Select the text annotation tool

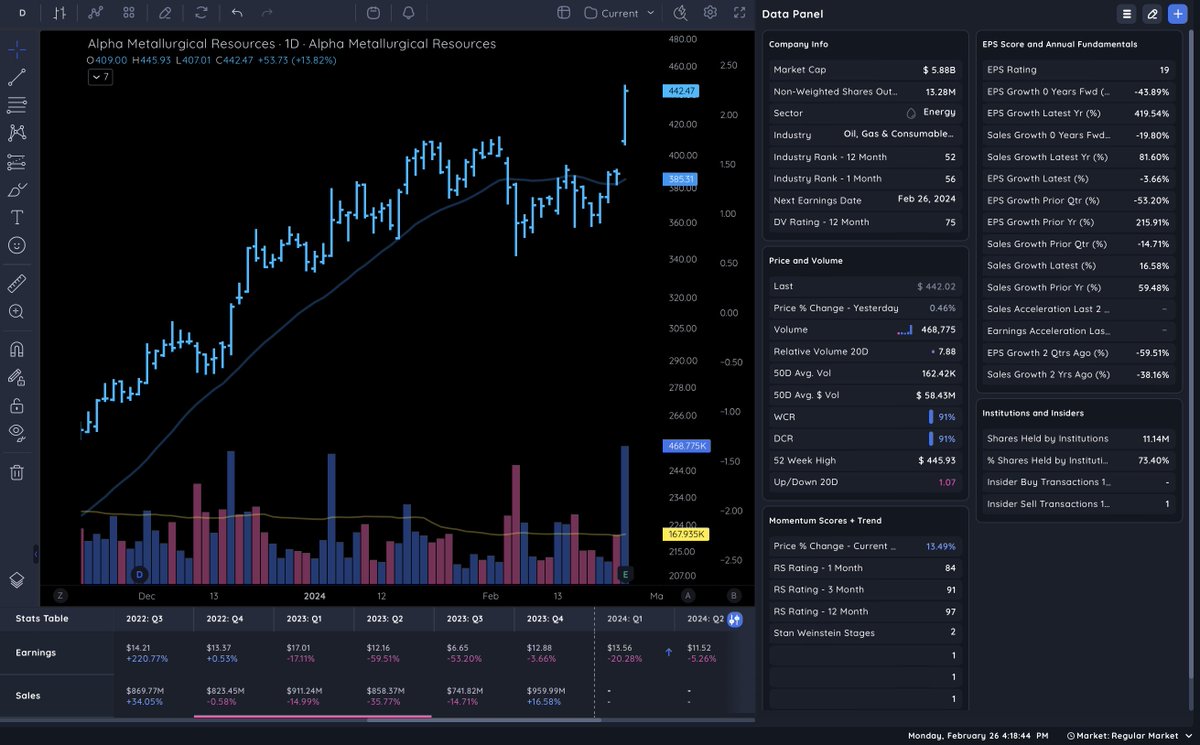coord(17,217)
